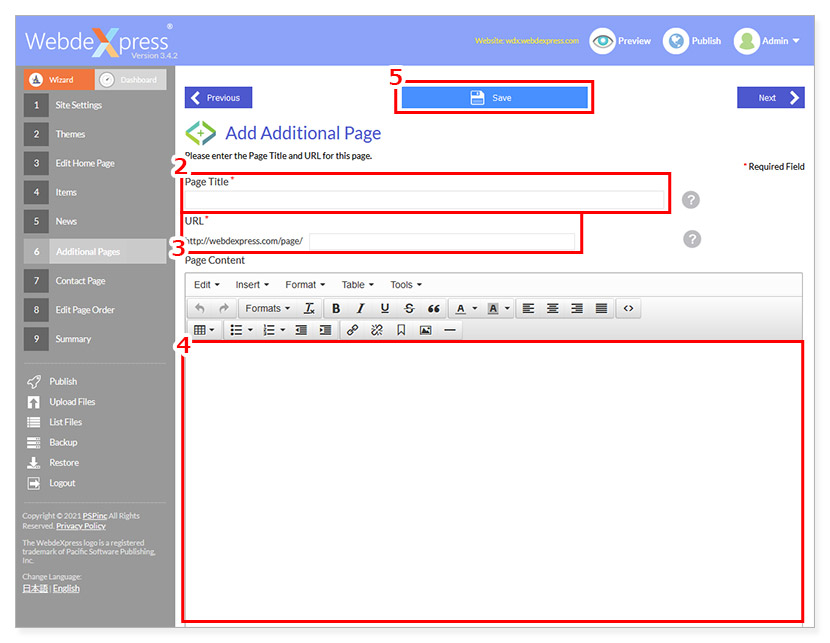Click Logout in sidebar
This screenshot has height=643, width=830.
[51, 483]
